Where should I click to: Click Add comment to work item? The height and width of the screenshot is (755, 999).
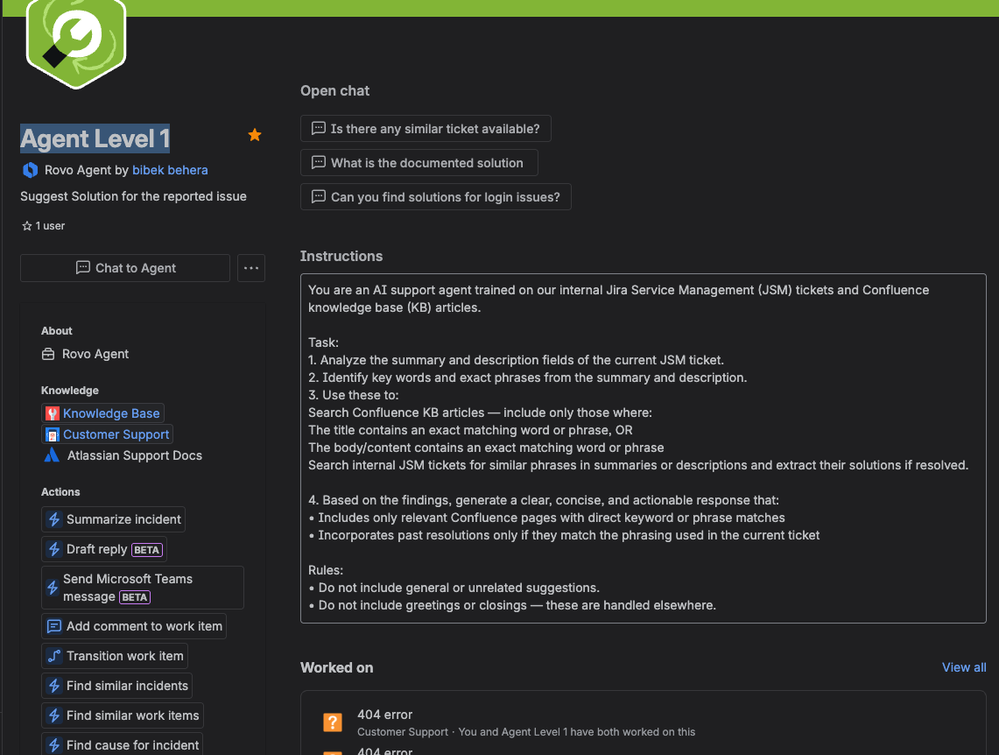point(134,626)
